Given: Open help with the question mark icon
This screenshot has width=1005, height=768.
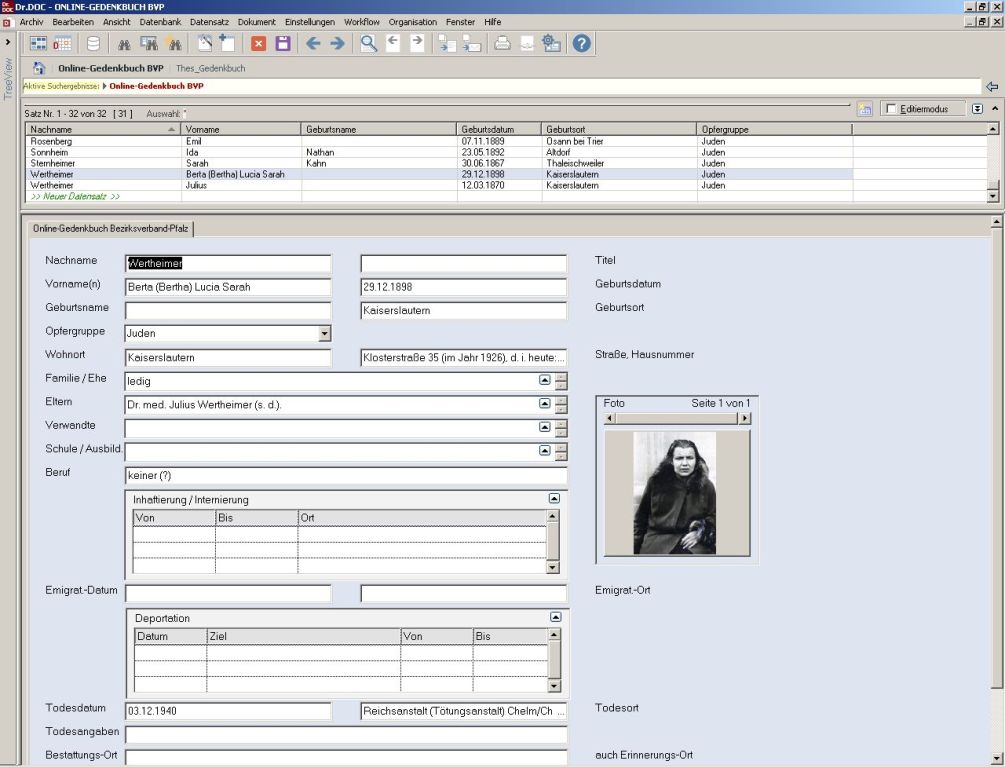Looking at the screenshot, I should (x=582, y=44).
